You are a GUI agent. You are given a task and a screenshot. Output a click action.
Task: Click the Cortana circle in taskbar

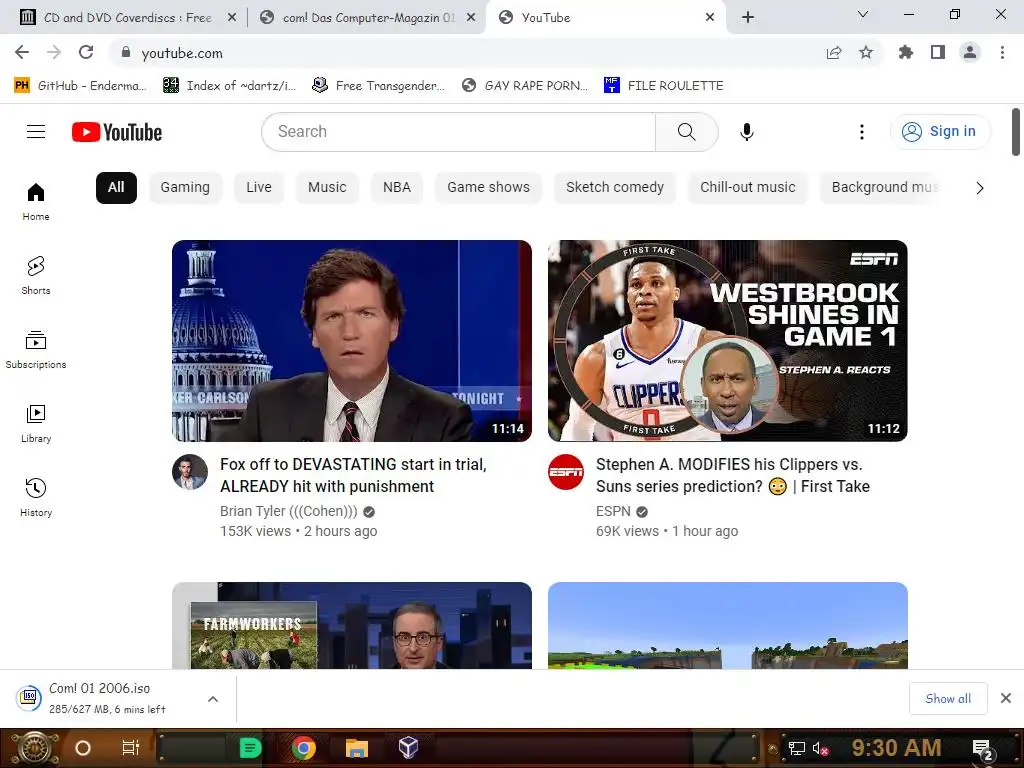pos(83,748)
